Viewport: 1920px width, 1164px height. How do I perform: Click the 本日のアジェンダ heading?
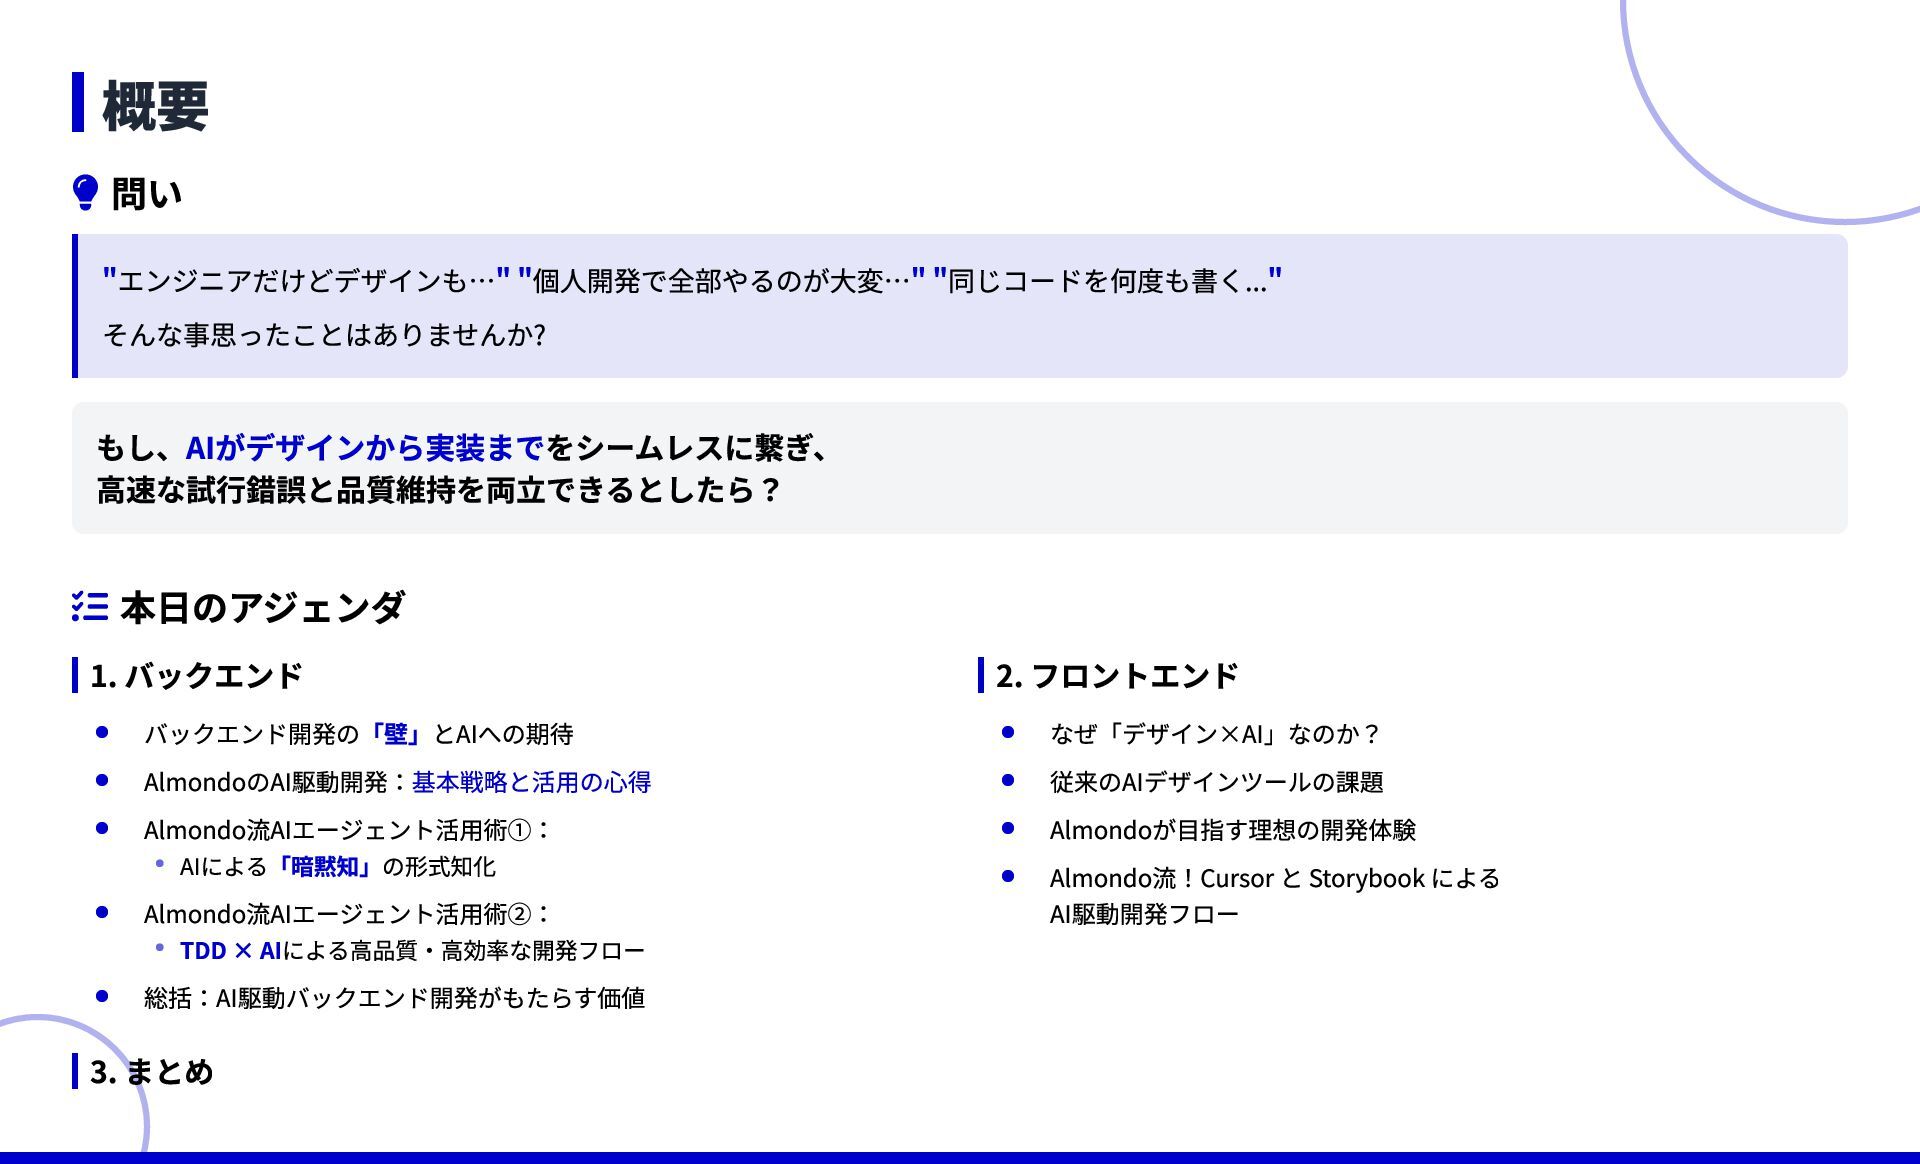[x=262, y=607]
